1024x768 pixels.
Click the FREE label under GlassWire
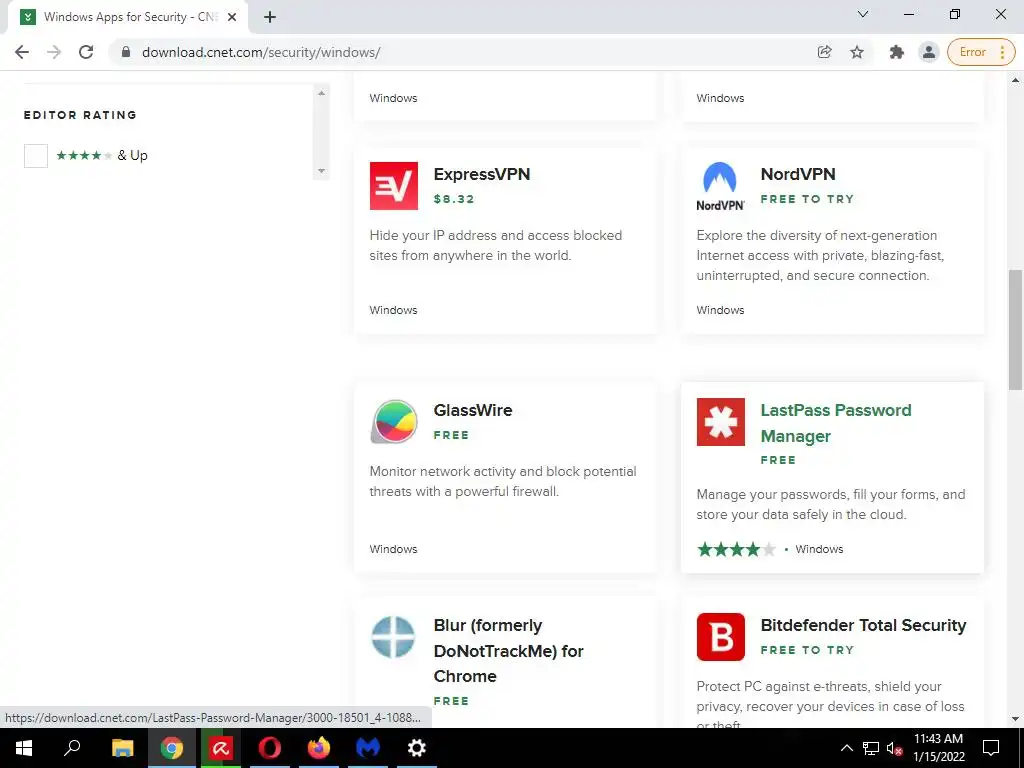pyautogui.click(x=451, y=435)
